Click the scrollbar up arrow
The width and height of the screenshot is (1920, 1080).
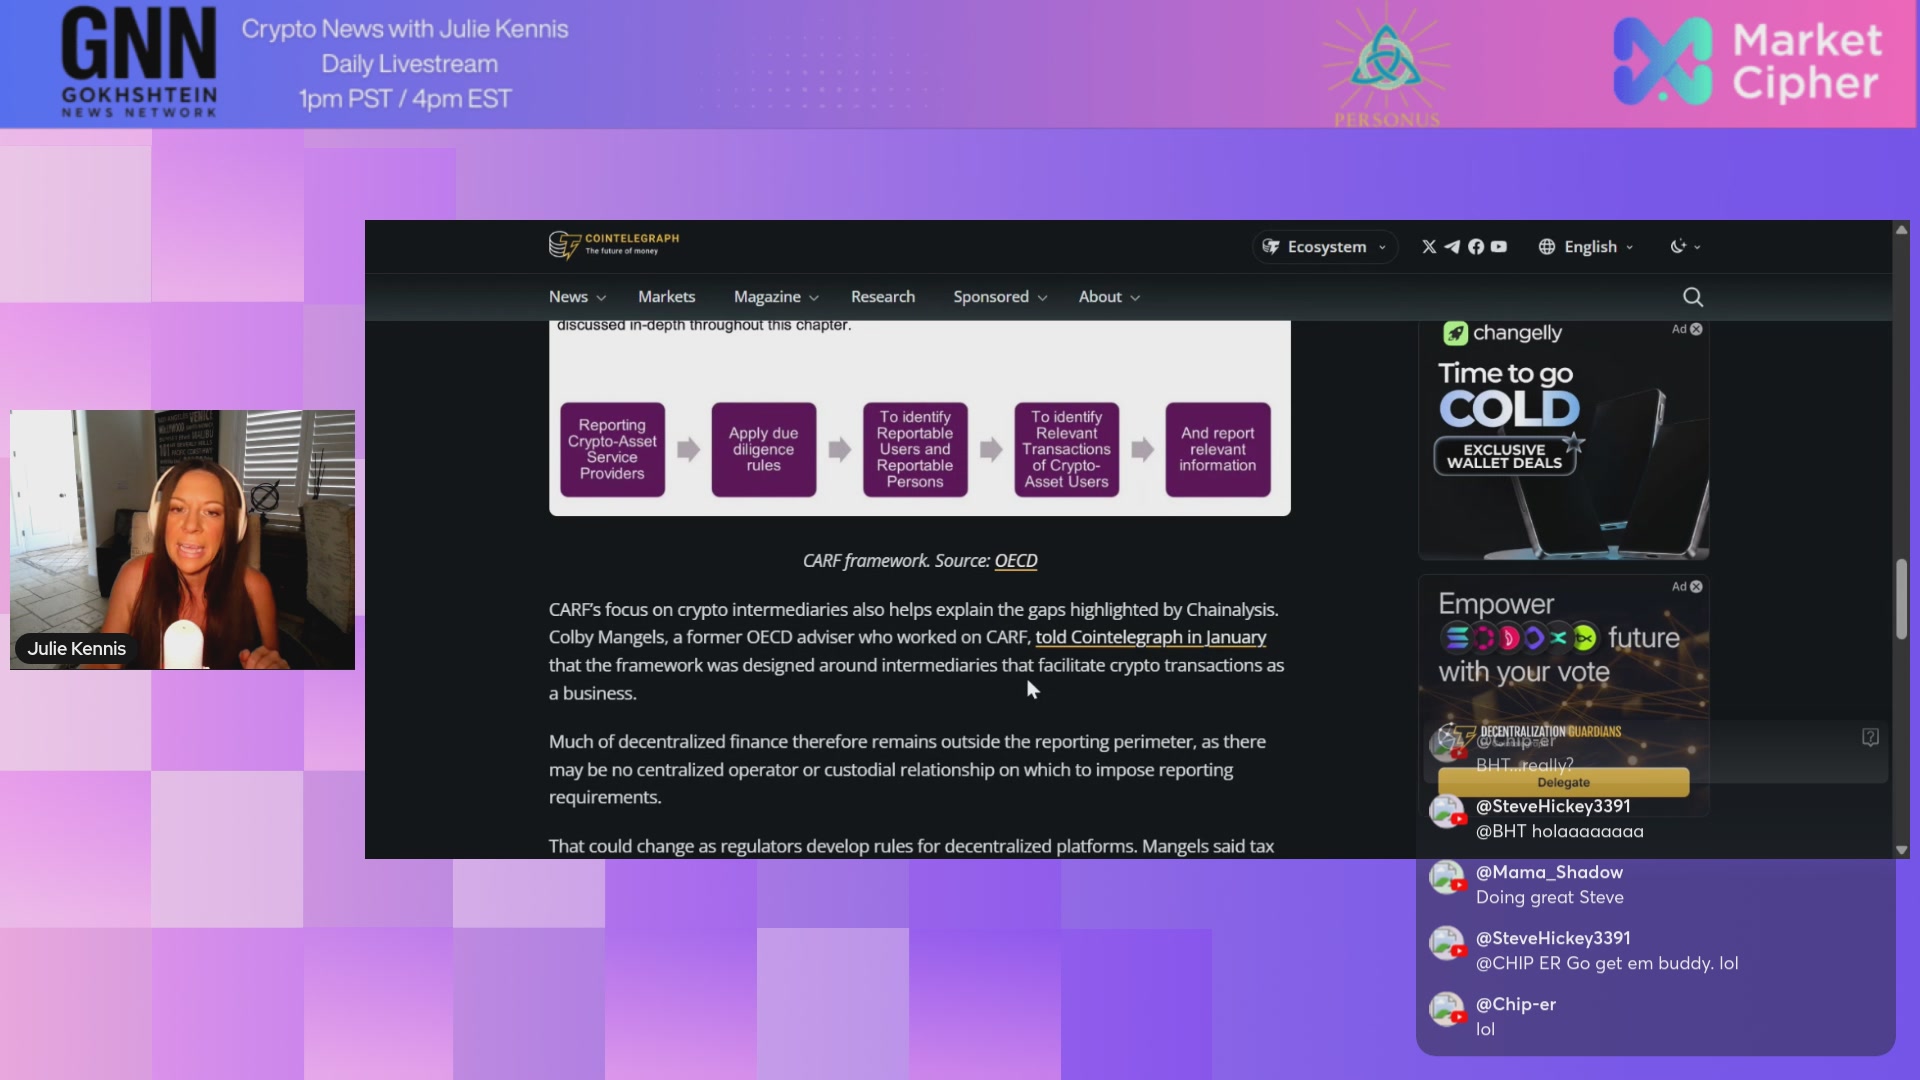point(1901,230)
